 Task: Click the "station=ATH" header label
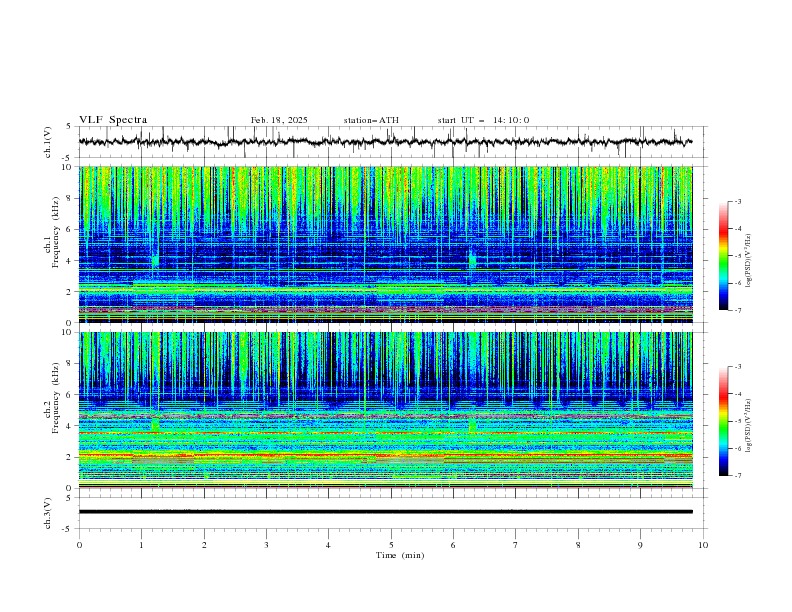[x=371, y=120]
